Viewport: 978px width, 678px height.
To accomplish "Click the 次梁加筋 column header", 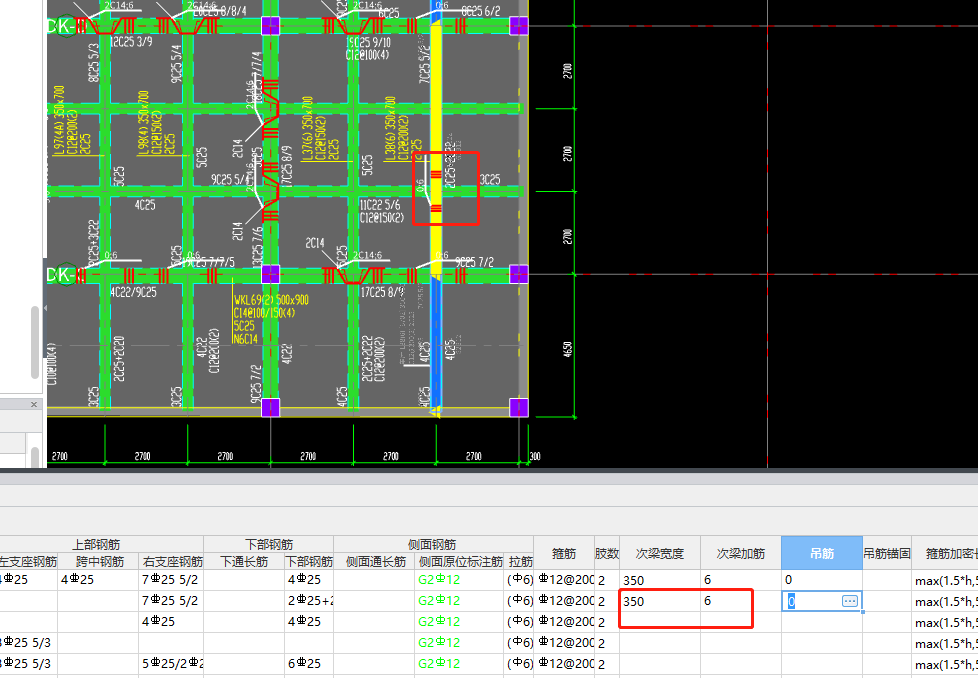I will 740,553.
